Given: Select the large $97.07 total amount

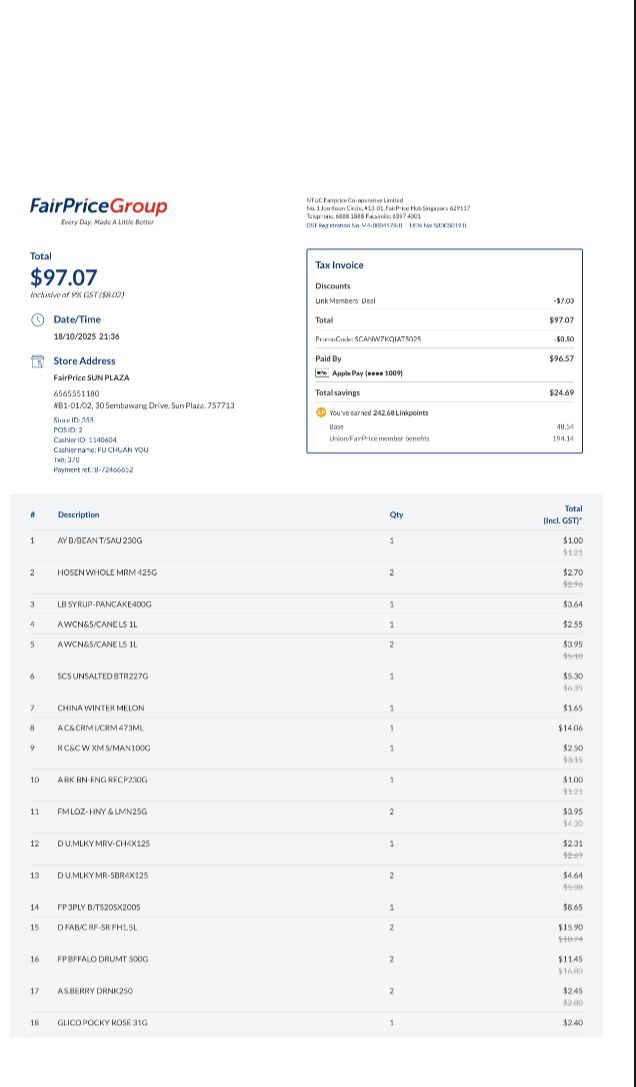Looking at the screenshot, I should pyautogui.click(x=64, y=277).
